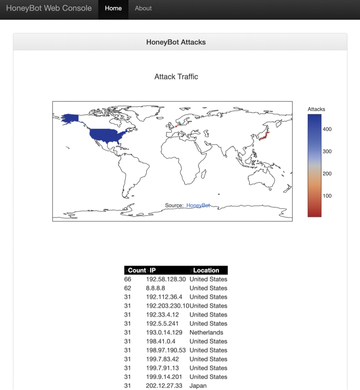Select the Home navbar tab
The image size is (360, 390).
[113, 8]
